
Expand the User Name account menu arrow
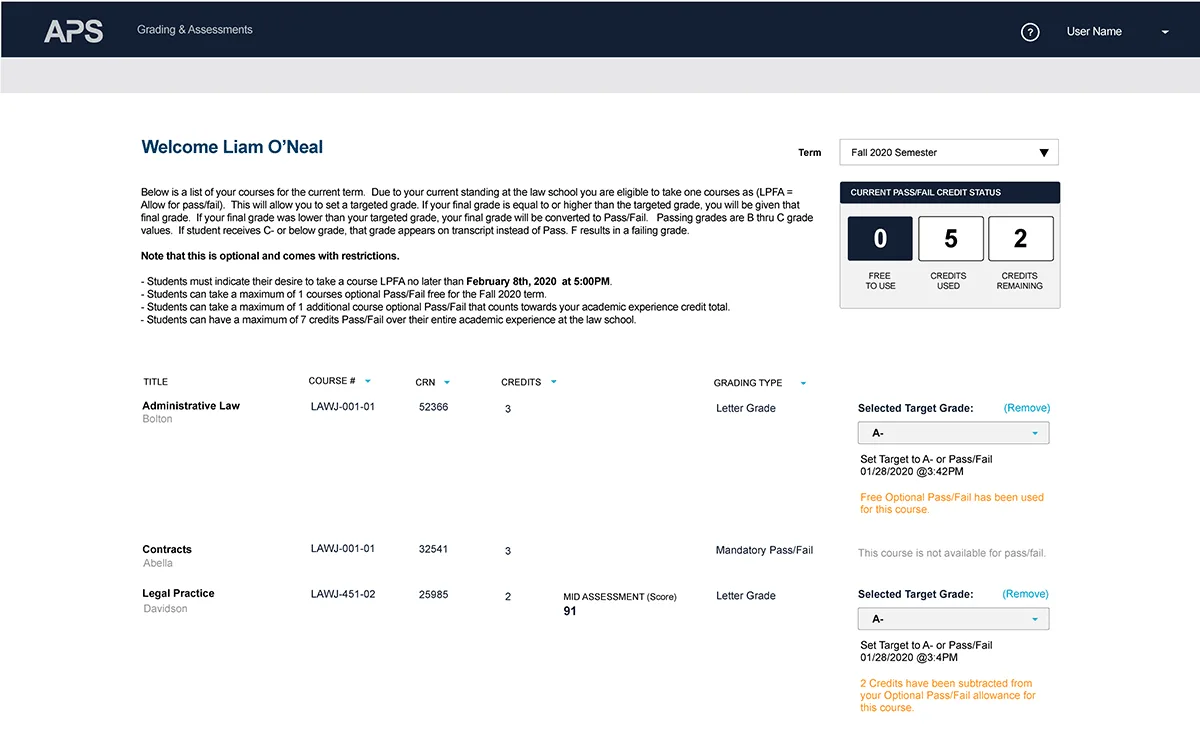pyautogui.click(x=1165, y=32)
